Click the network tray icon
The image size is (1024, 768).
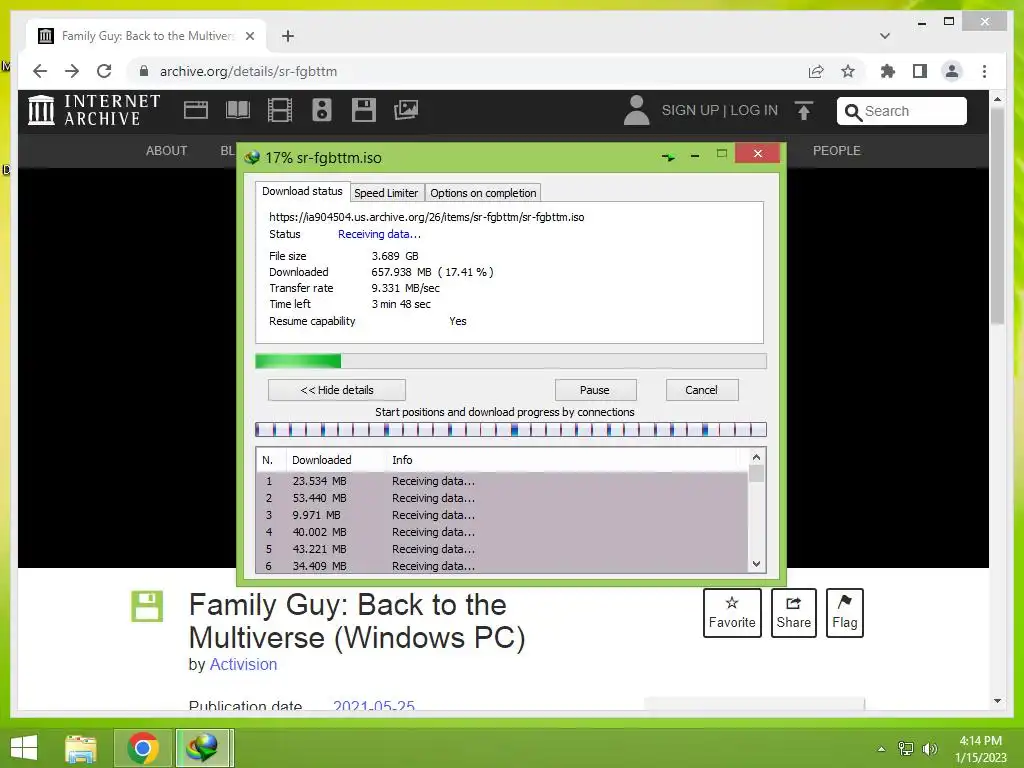(906, 749)
